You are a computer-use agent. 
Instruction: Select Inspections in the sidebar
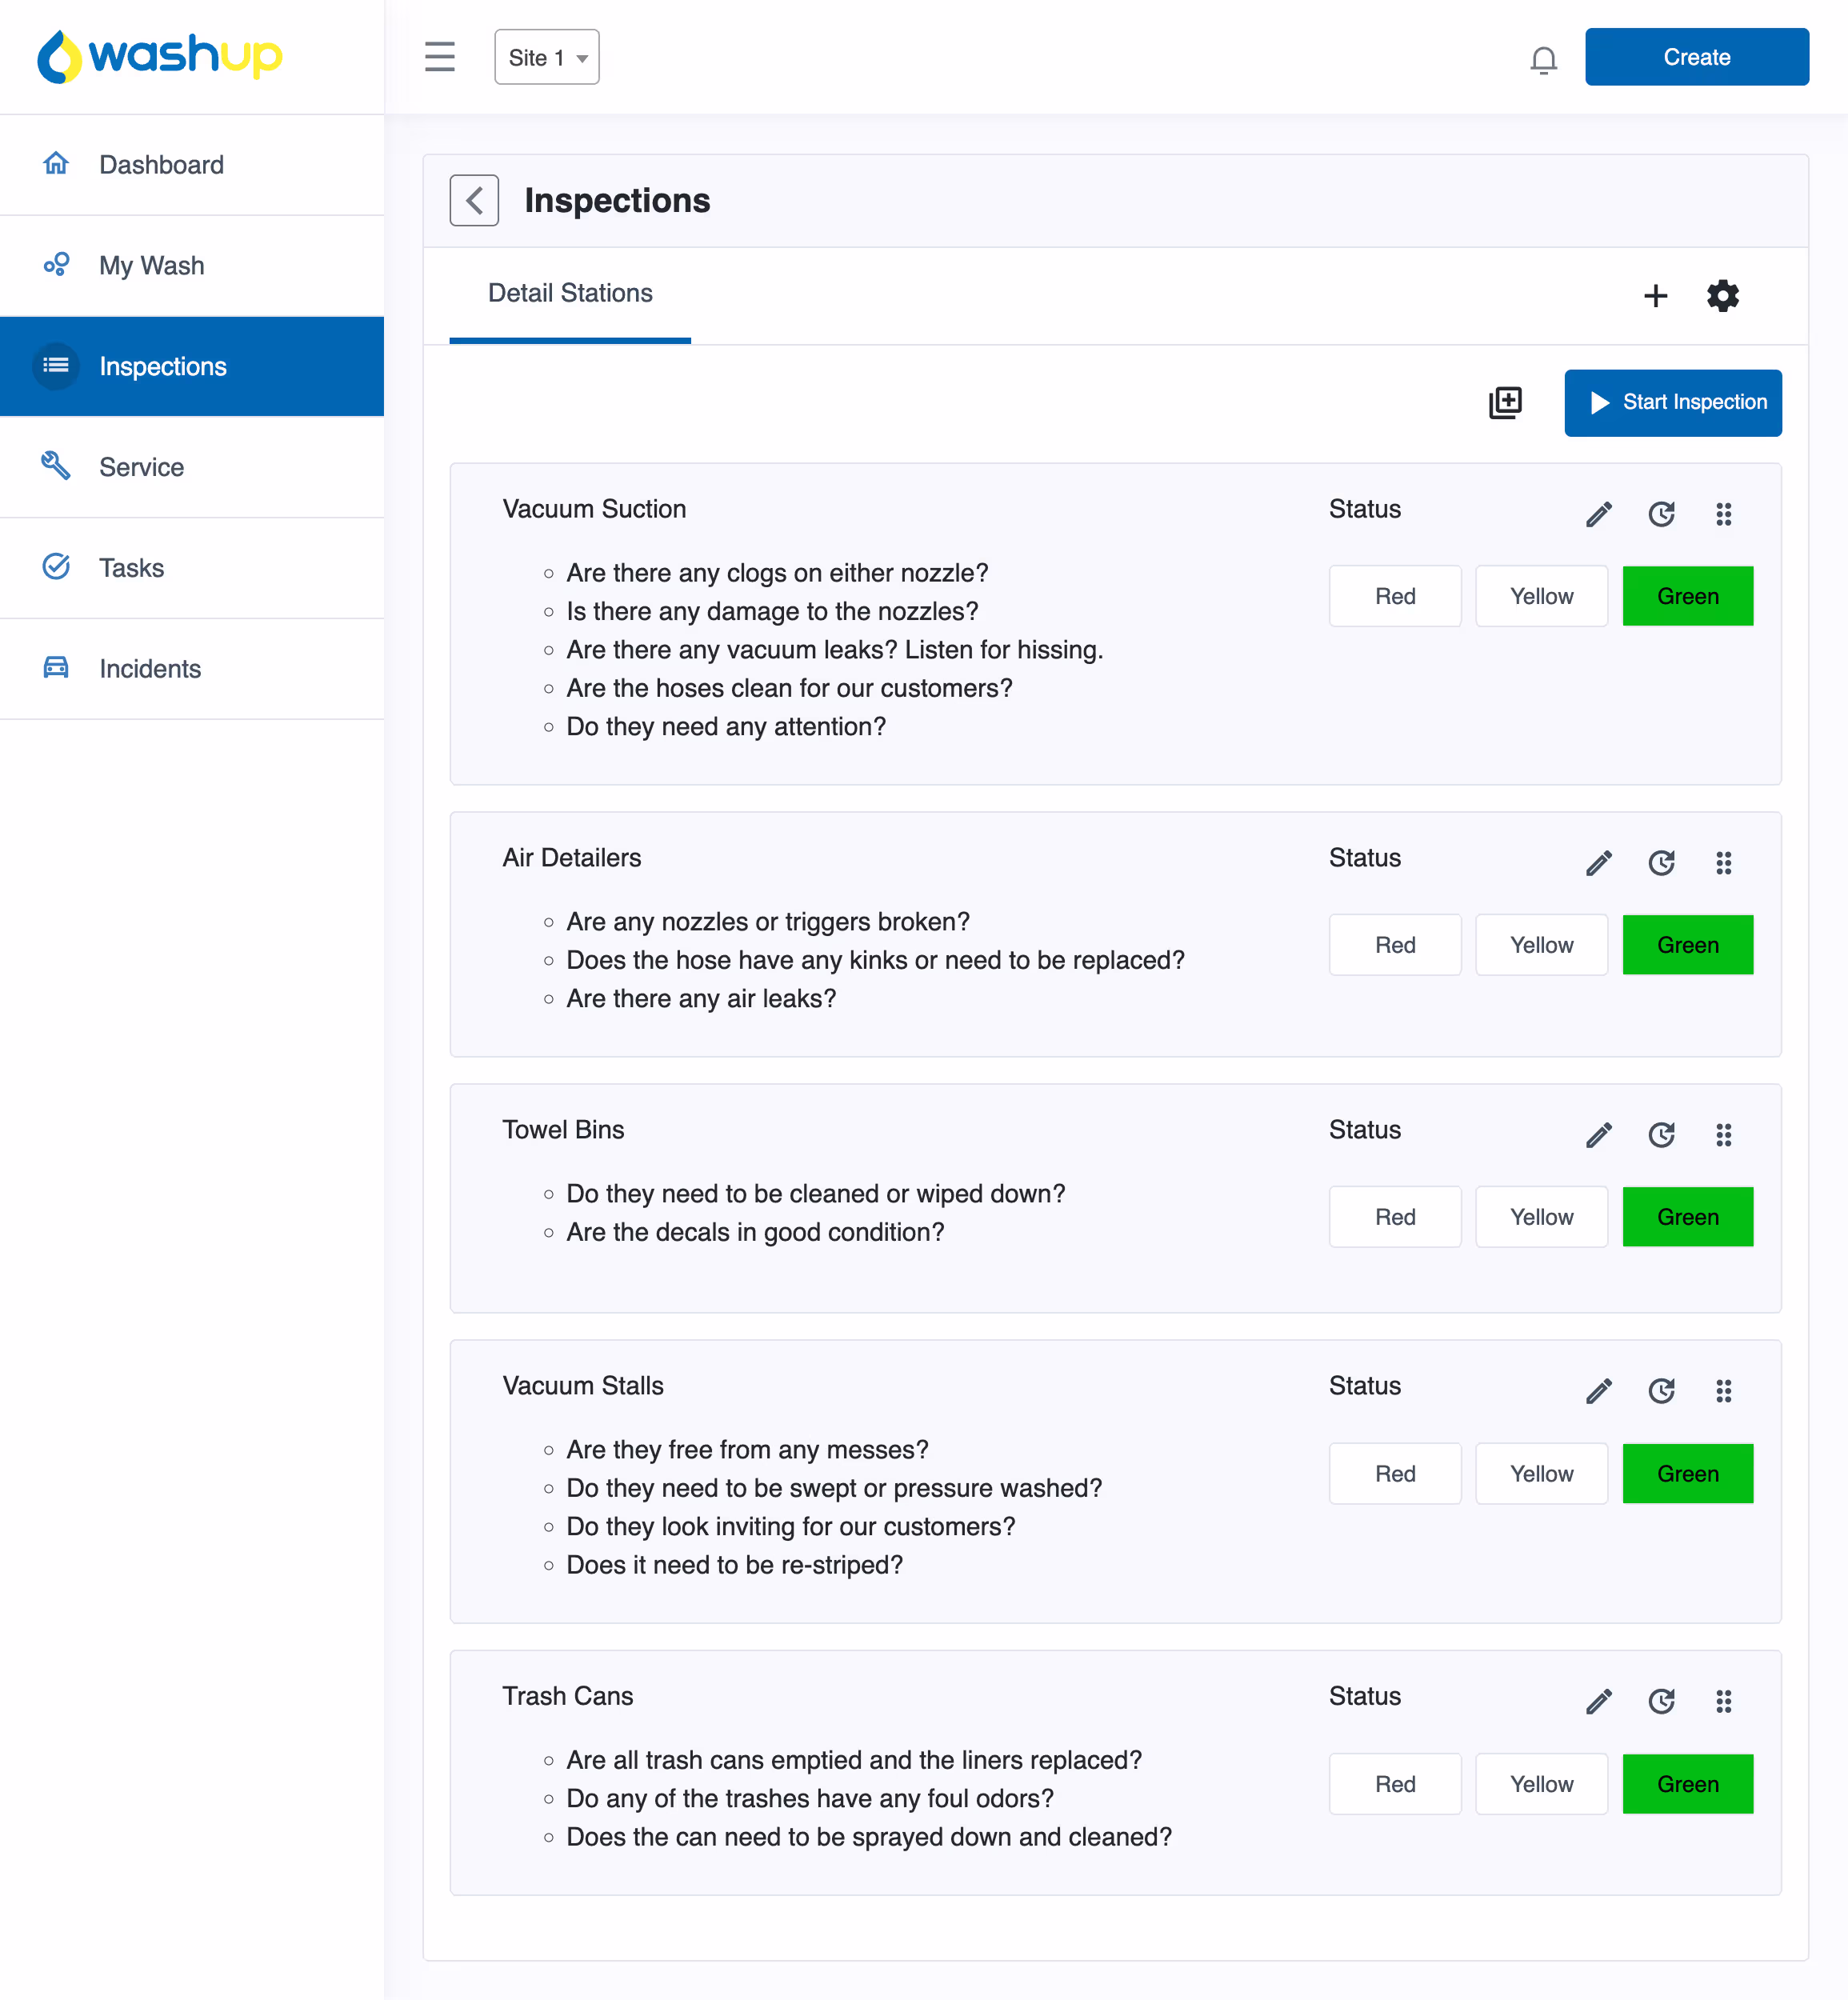192,367
